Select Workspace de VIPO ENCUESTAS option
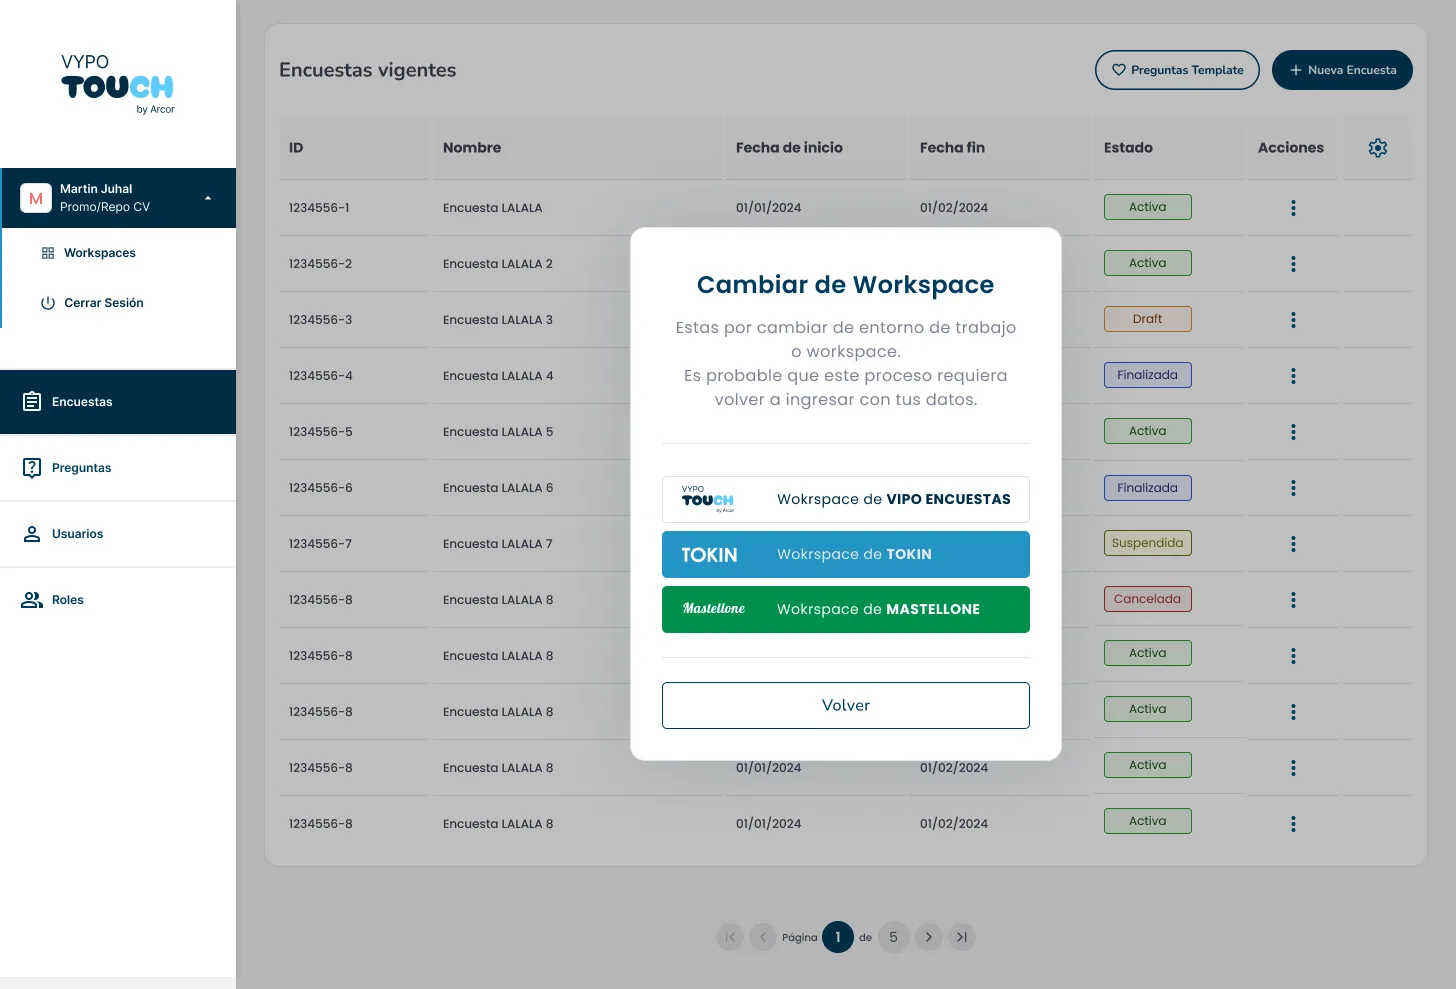Image resolution: width=1456 pixels, height=989 pixels. click(x=846, y=499)
